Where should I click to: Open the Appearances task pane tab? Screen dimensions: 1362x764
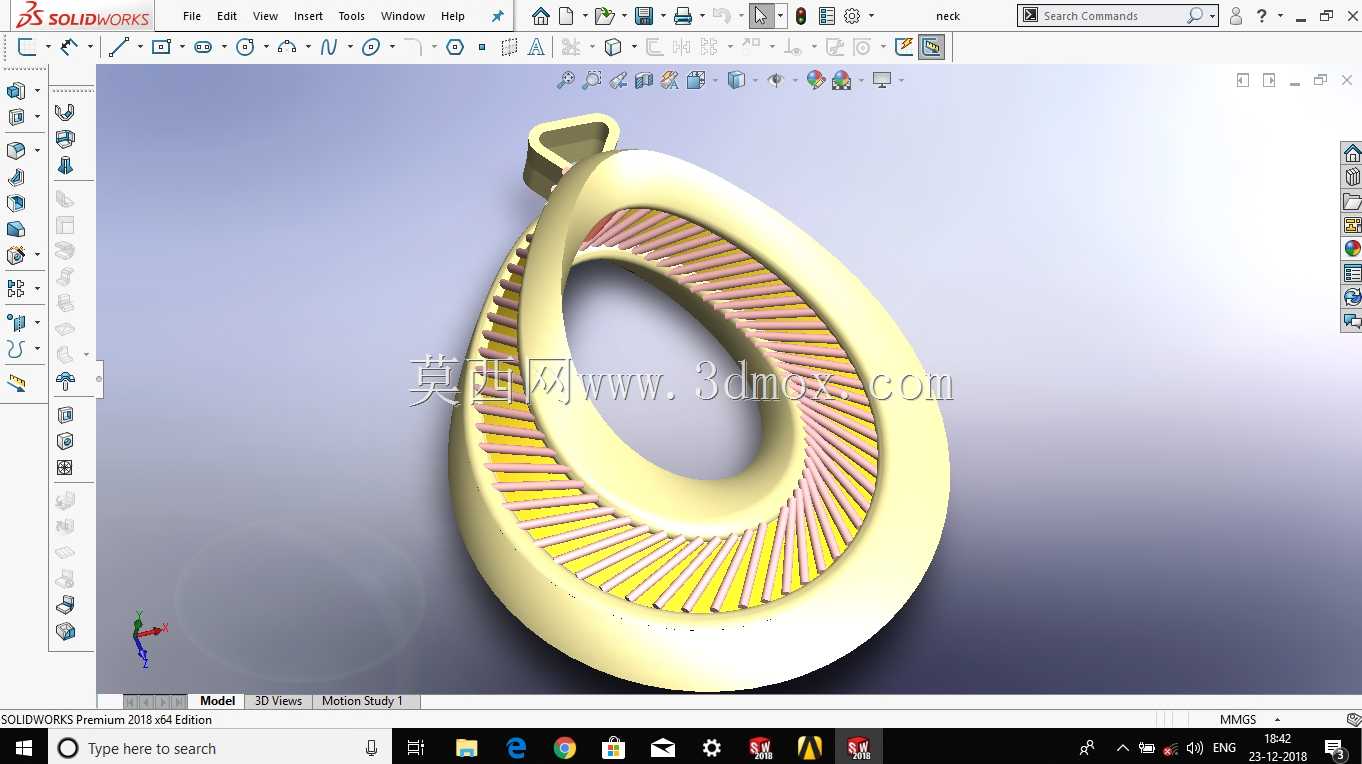(1352, 249)
